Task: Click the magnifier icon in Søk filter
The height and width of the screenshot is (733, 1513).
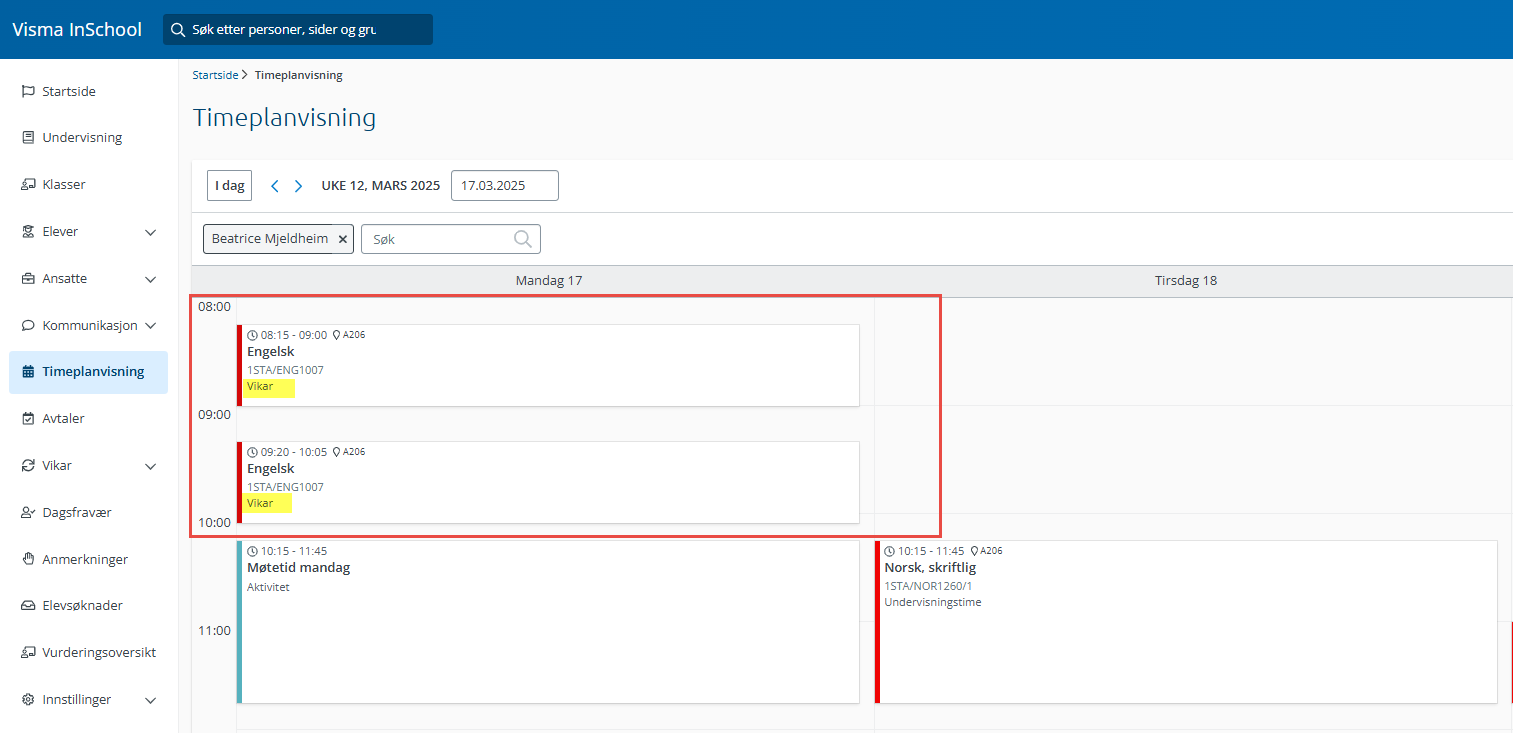Action: tap(522, 239)
